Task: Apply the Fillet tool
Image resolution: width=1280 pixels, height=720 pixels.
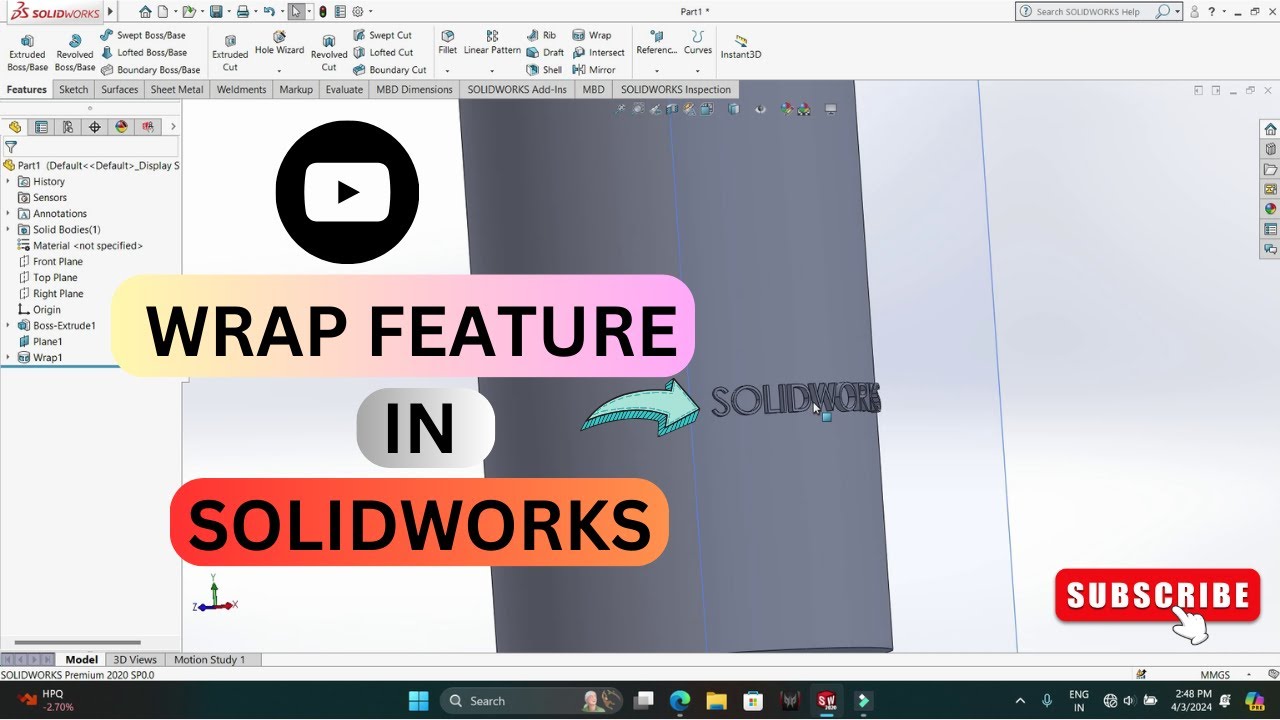Action: coord(447,43)
